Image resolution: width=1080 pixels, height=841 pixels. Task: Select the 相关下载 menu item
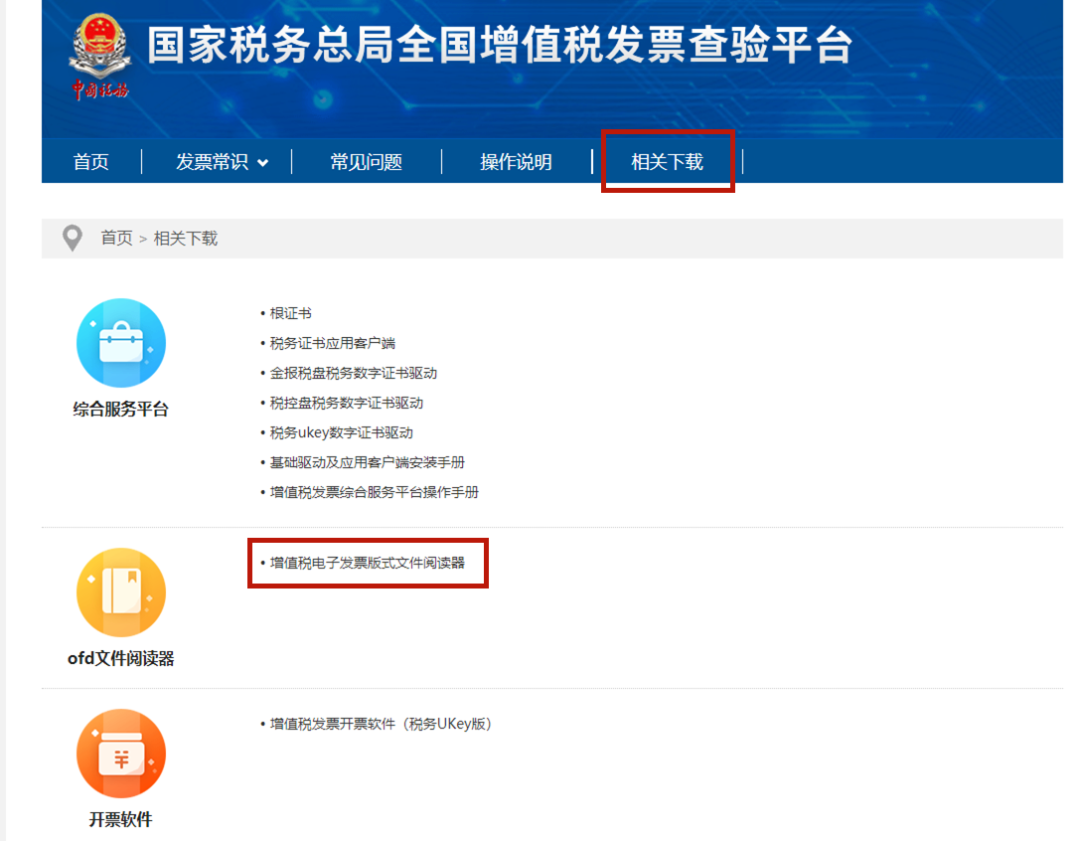[x=667, y=162]
